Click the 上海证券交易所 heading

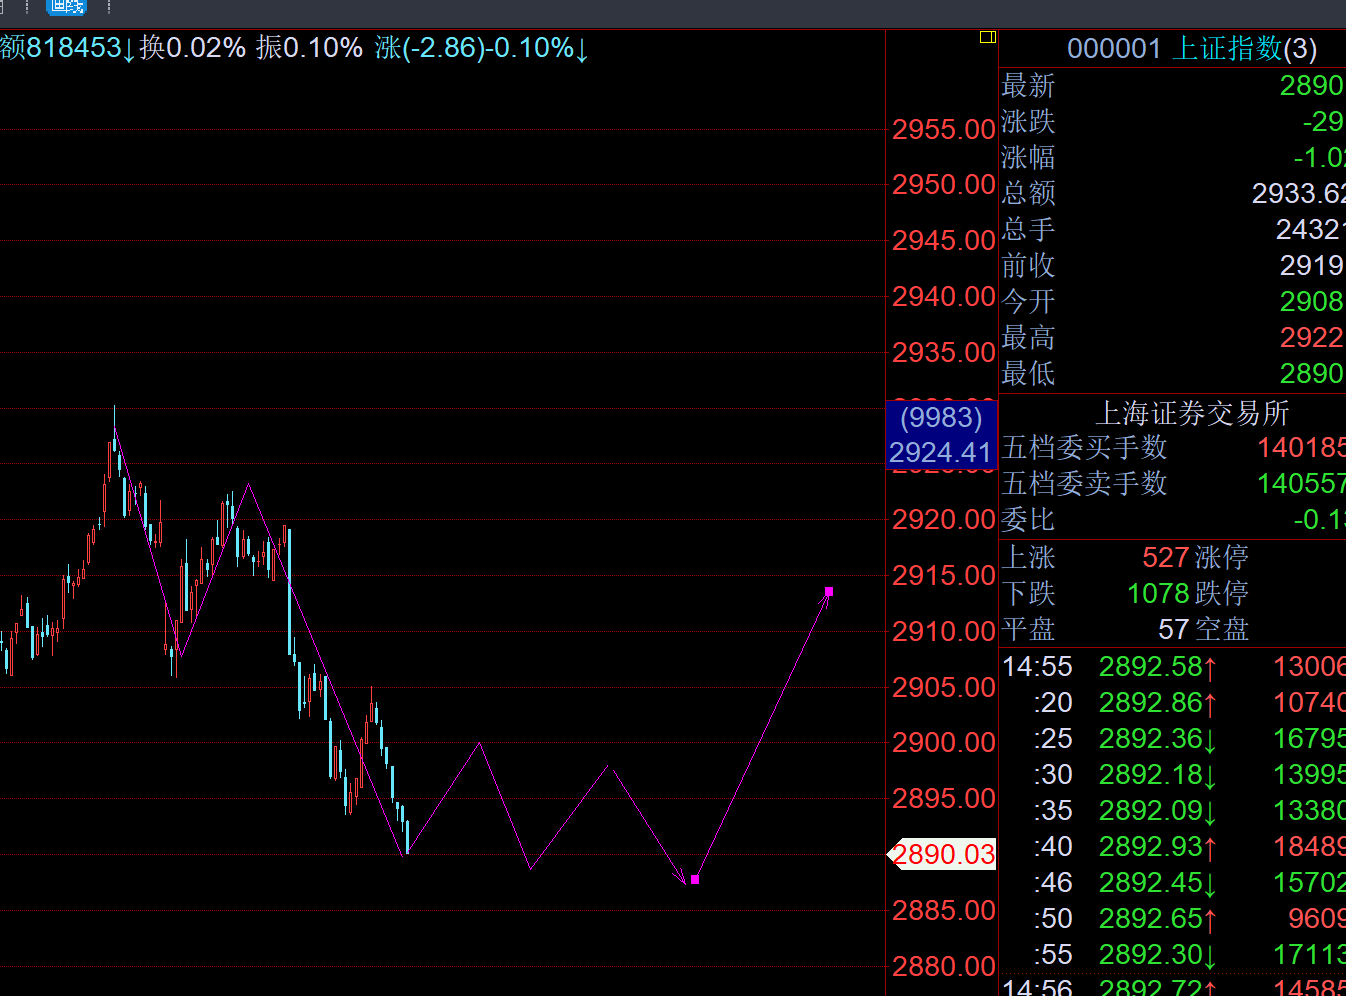click(1192, 412)
